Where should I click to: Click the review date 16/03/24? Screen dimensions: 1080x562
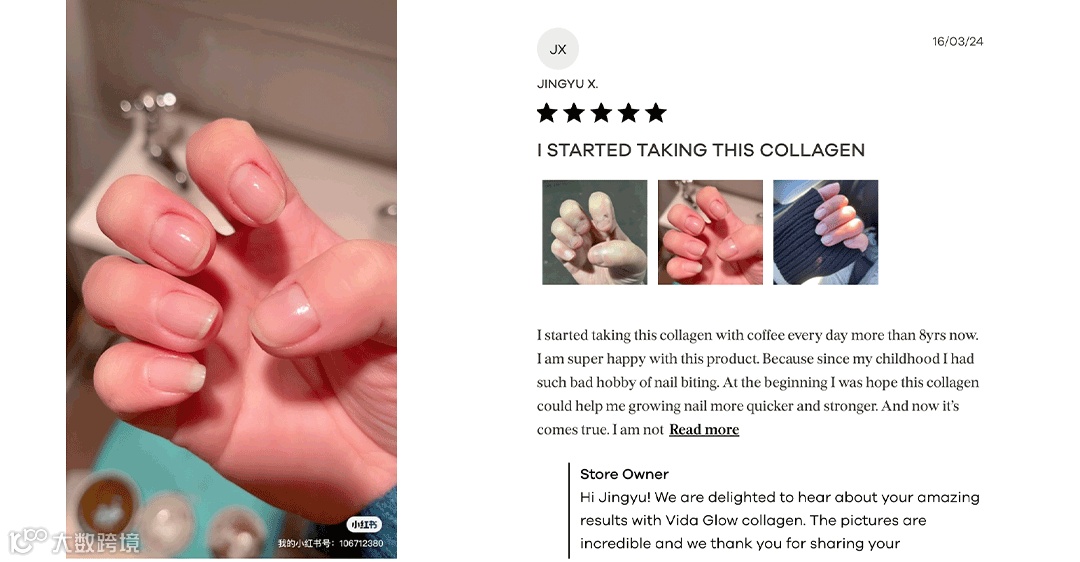click(x=957, y=41)
